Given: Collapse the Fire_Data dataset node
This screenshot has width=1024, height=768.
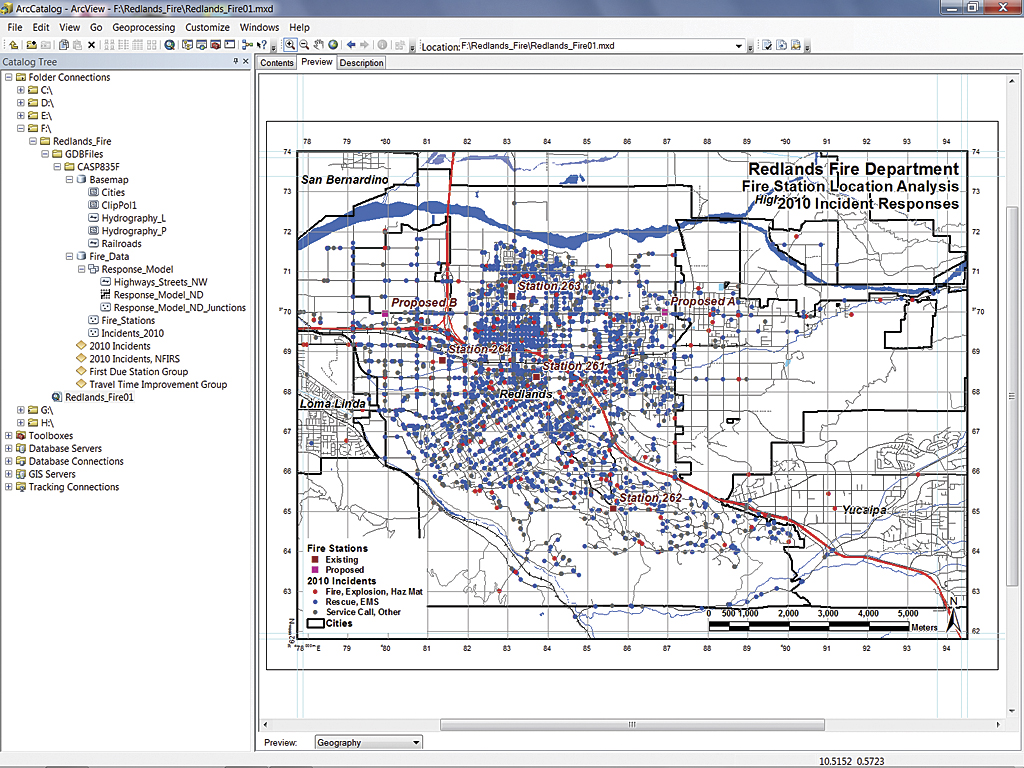Looking at the screenshot, I should point(69,257).
